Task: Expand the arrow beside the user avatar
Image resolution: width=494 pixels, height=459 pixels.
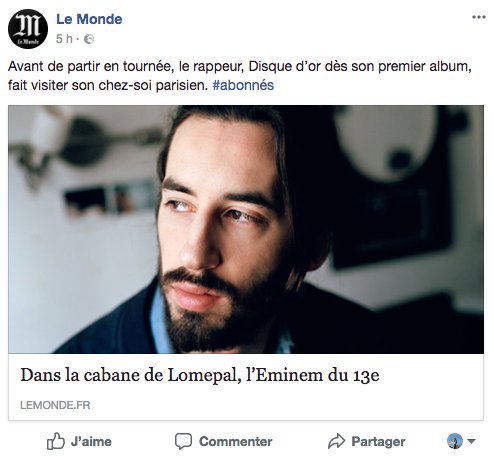Action: pyautogui.click(x=471, y=441)
